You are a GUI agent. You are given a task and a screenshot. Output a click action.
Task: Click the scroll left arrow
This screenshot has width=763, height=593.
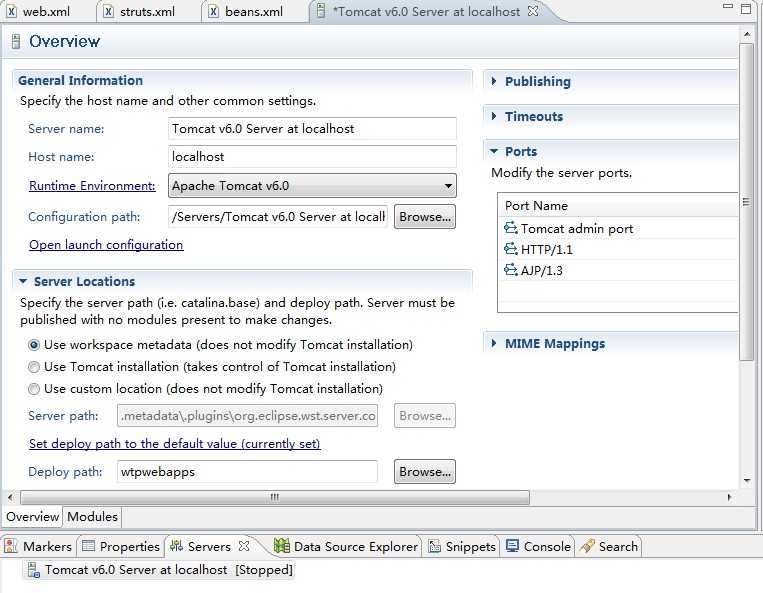pos(10,497)
